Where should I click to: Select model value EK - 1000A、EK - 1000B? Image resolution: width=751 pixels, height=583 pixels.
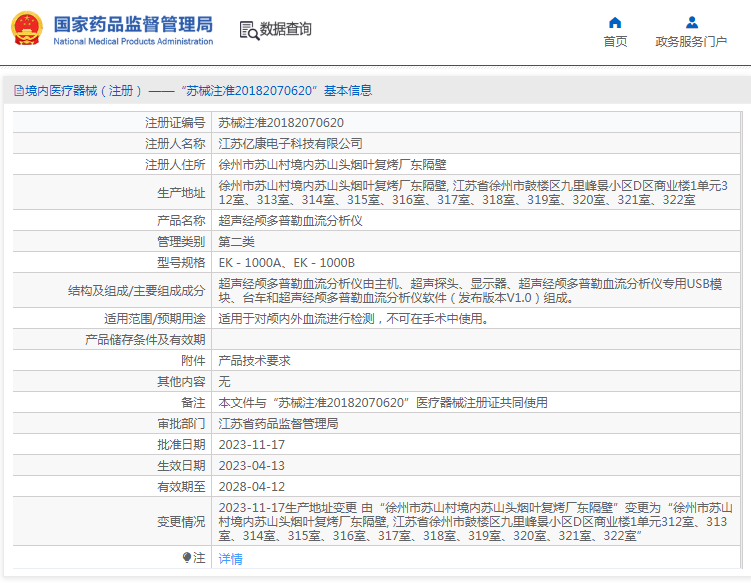click(286, 263)
